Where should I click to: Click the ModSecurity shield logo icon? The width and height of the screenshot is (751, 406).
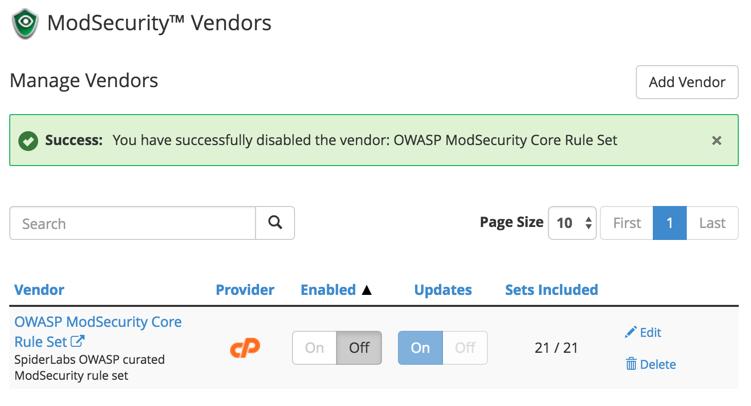pyautogui.click(x=25, y=23)
